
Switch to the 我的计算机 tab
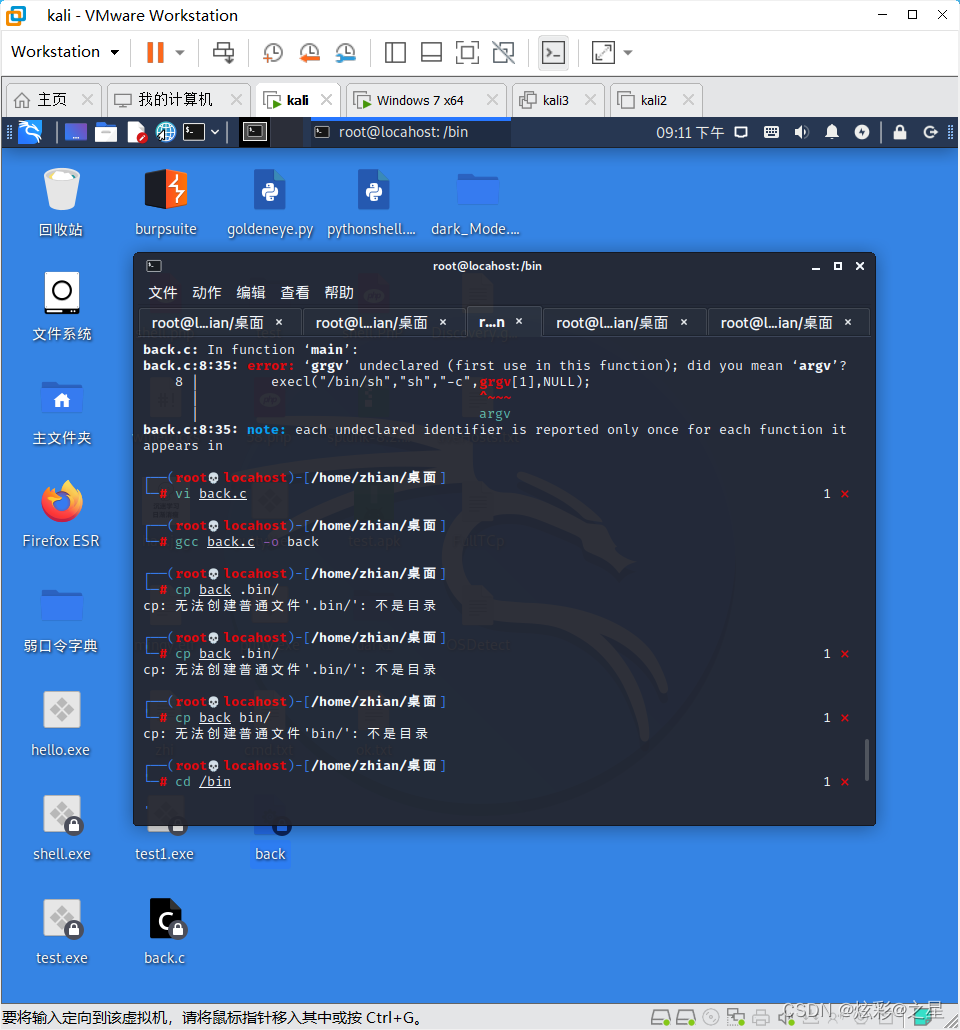click(x=178, y=100)
